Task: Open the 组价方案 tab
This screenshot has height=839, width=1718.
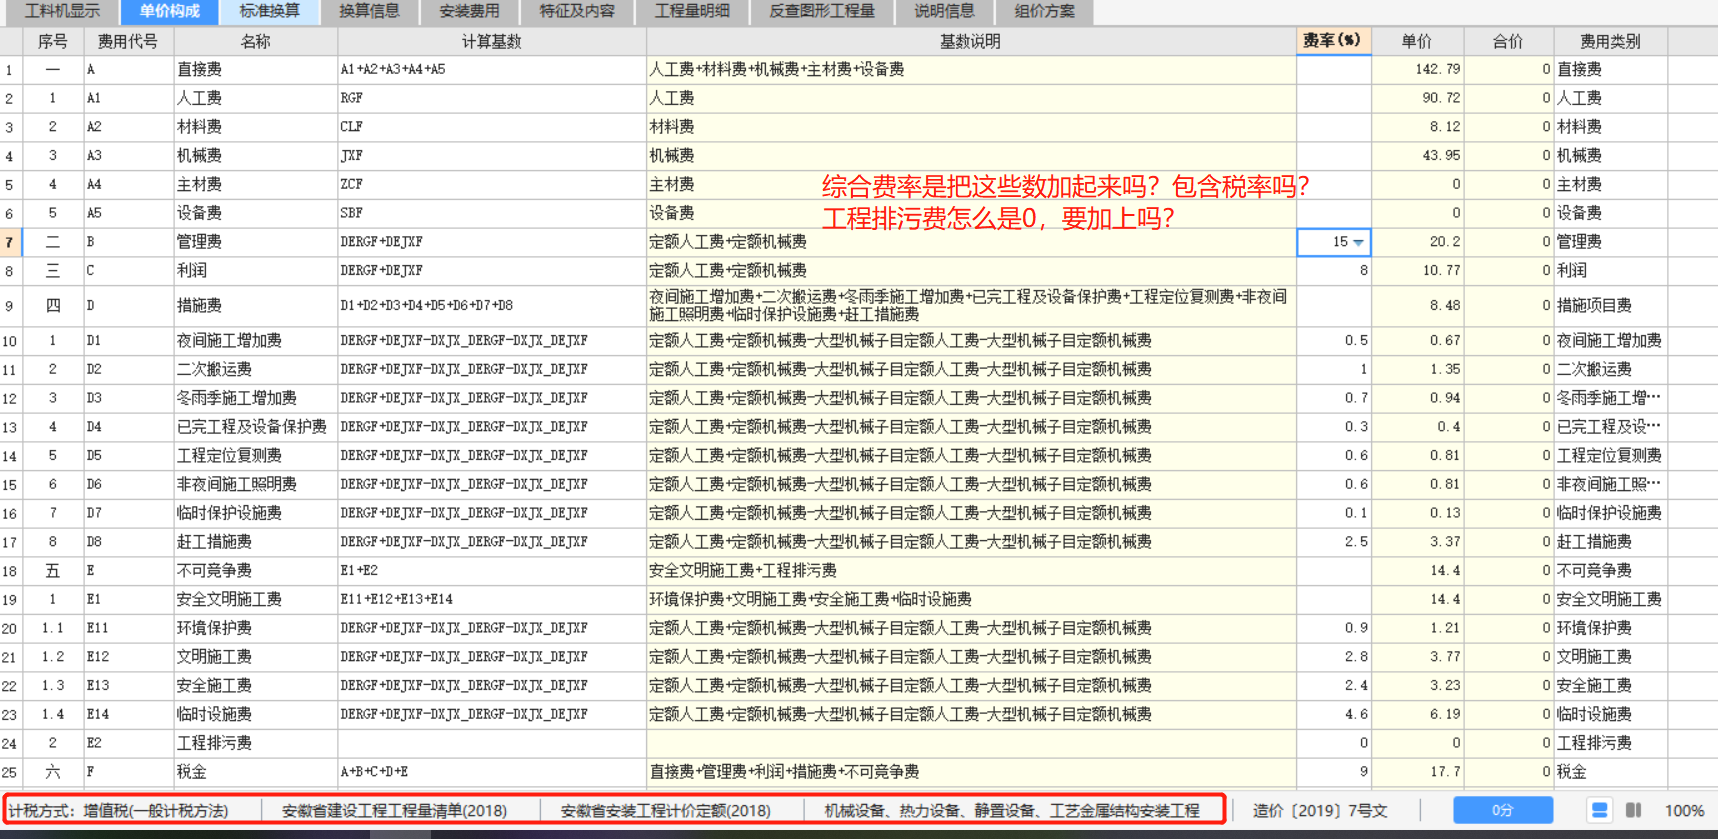Action: coord(1044,11)
